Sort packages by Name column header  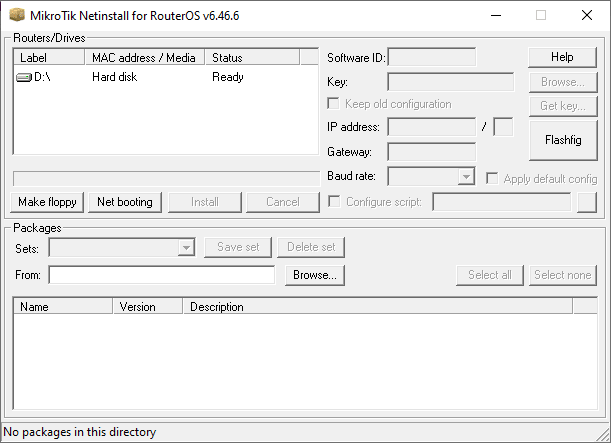63,307
